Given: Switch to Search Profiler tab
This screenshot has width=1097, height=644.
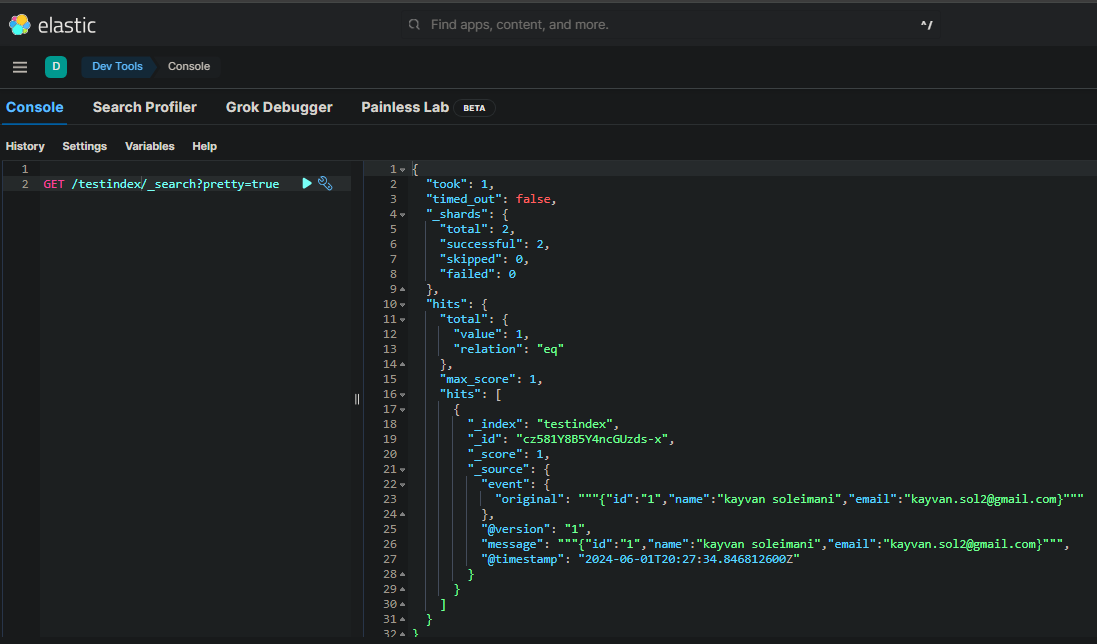Looking at the screenshot, I should [145, 107].
